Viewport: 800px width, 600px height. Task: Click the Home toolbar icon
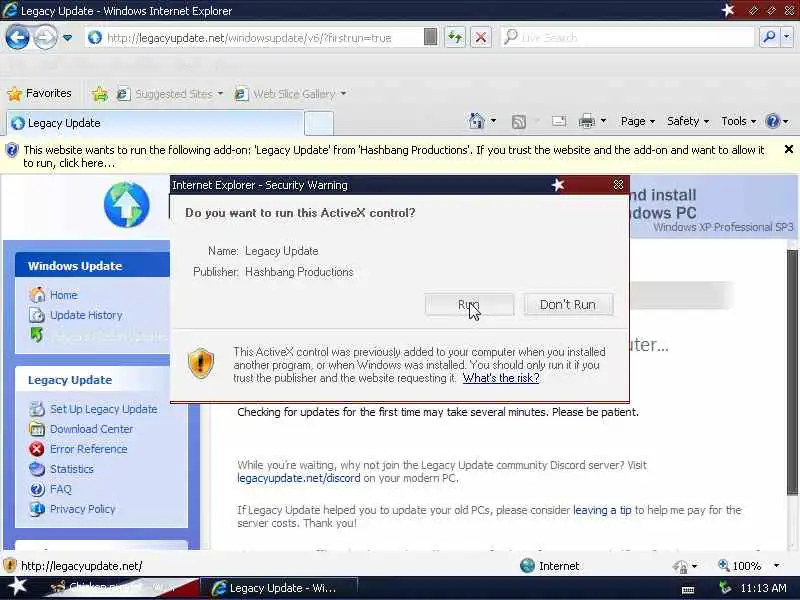click(477, 121)
